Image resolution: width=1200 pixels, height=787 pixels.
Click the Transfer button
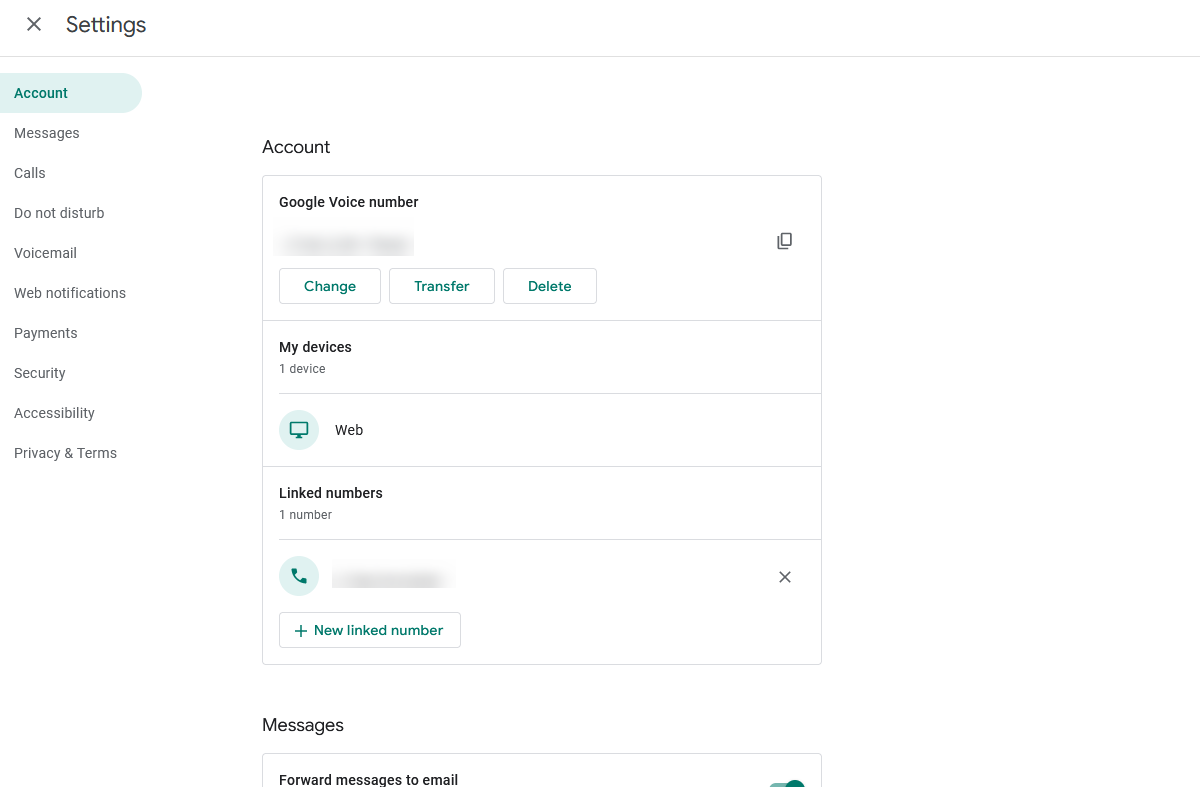pyautogui.click(x=441, y=285)
